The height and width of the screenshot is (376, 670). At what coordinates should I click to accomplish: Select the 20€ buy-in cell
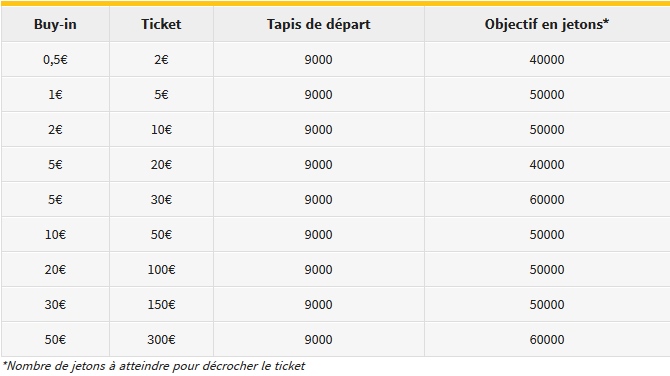pyautogui.click(x=55, y=270)
